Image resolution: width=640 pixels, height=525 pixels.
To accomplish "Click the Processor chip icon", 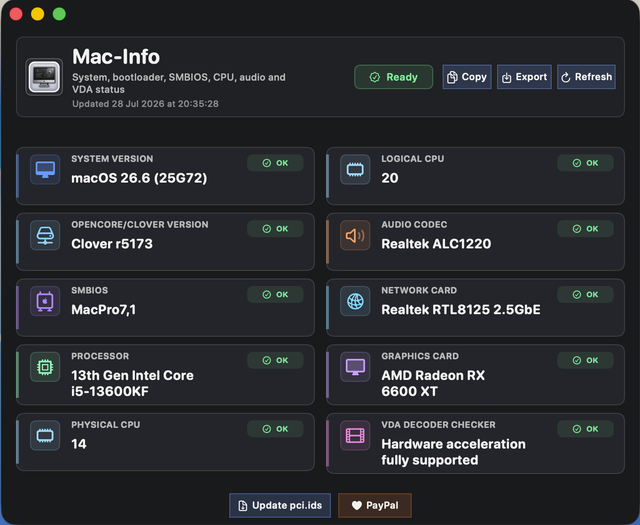I will [x=45, y=367].
